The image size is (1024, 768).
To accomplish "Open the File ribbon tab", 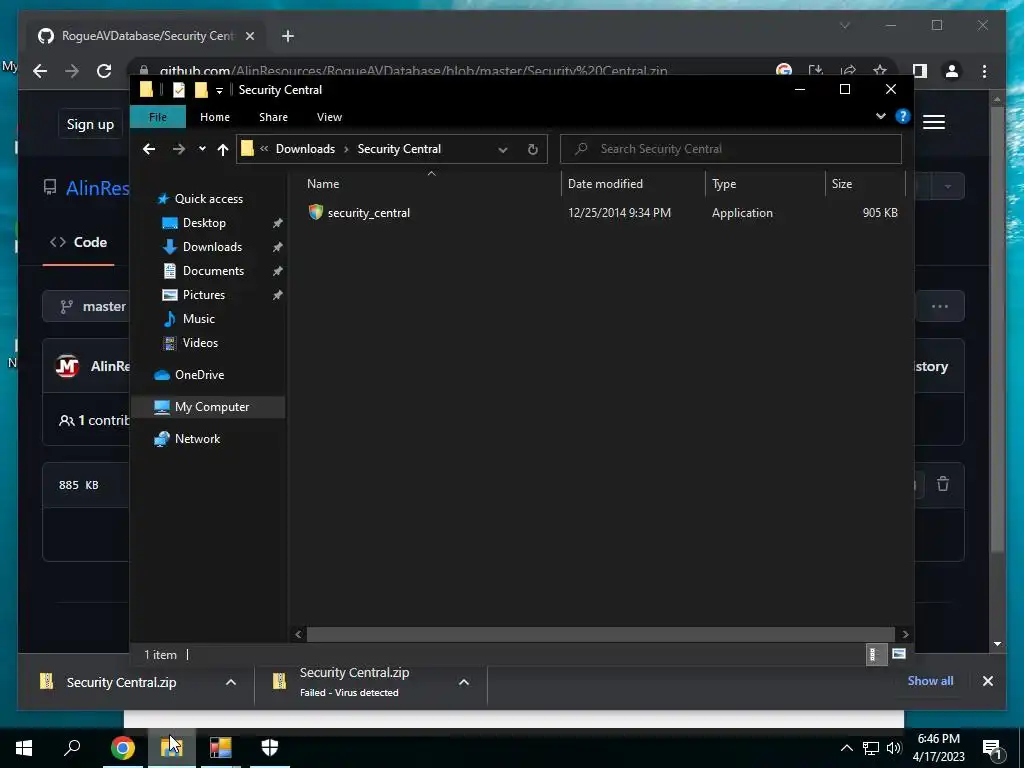I will (158, 117).
